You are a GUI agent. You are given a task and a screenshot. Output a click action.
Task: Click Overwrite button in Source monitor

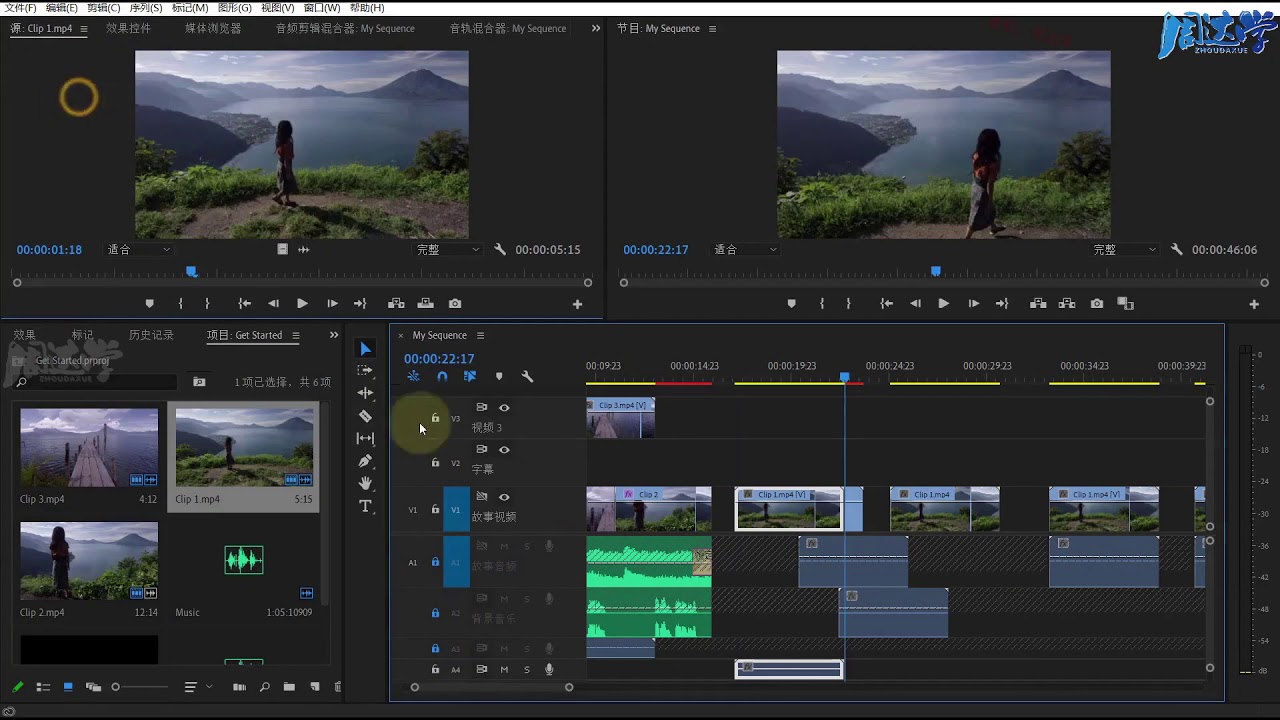click(426, 304)
